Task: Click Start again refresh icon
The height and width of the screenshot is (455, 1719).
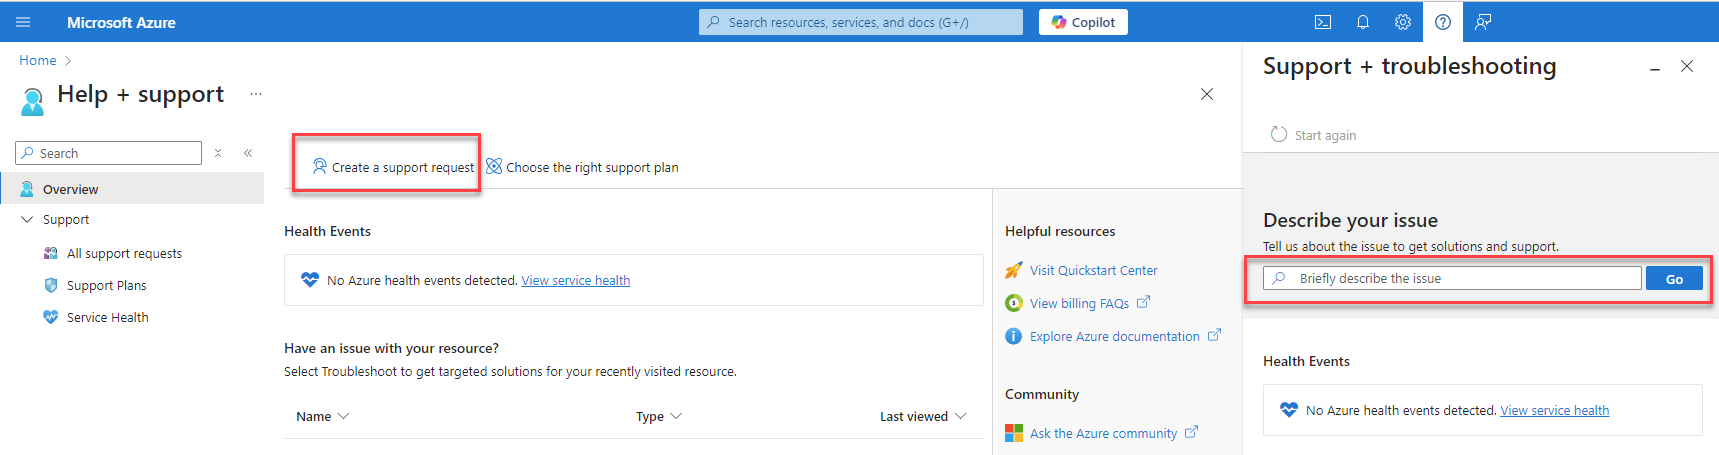Action: [1279, 135]
